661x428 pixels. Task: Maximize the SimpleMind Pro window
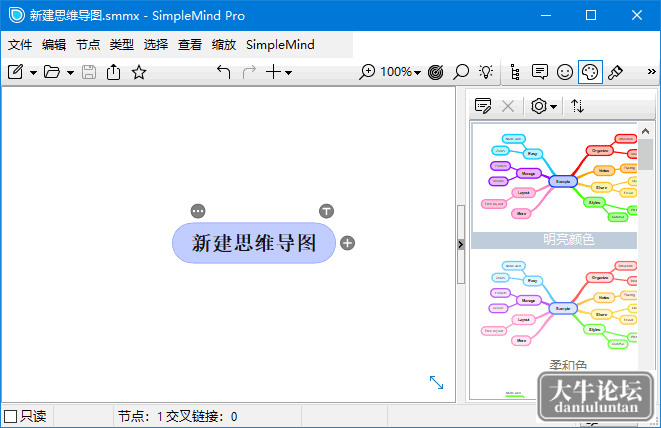tap(591, 16)
